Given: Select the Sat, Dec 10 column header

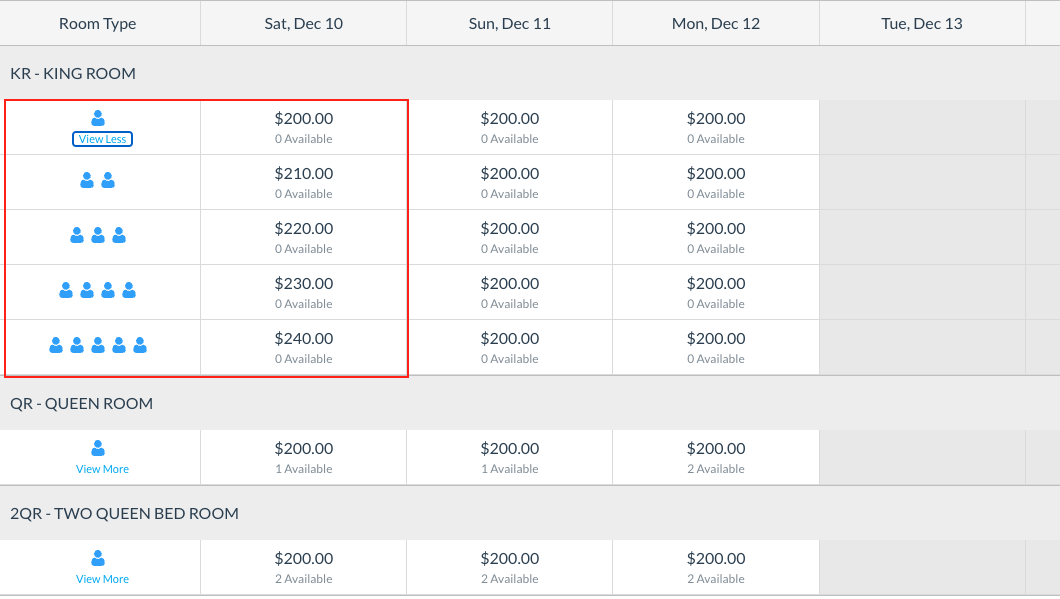Looking at the screenshot, I should [x=303, y=23].
